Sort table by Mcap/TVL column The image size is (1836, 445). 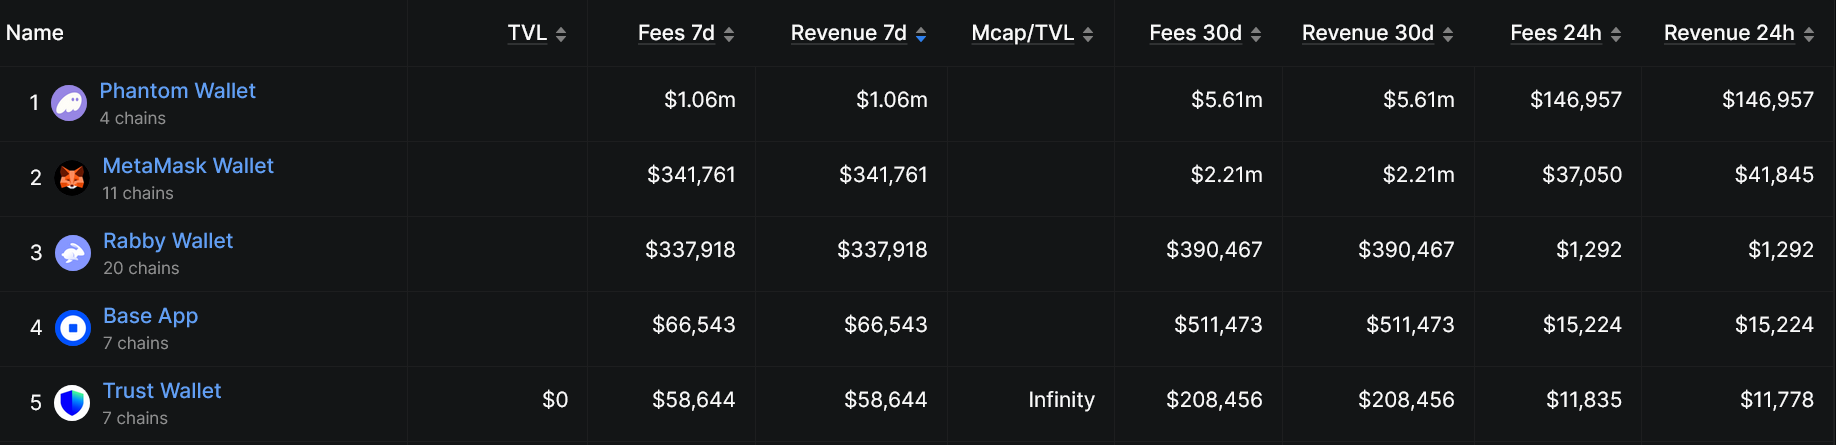click(x=1022, y=33)
